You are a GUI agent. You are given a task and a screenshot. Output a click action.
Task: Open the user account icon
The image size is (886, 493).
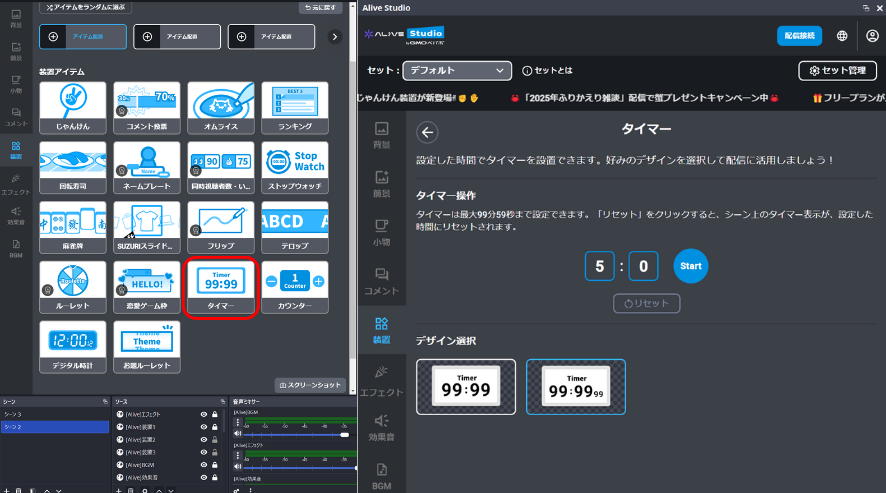872,36
